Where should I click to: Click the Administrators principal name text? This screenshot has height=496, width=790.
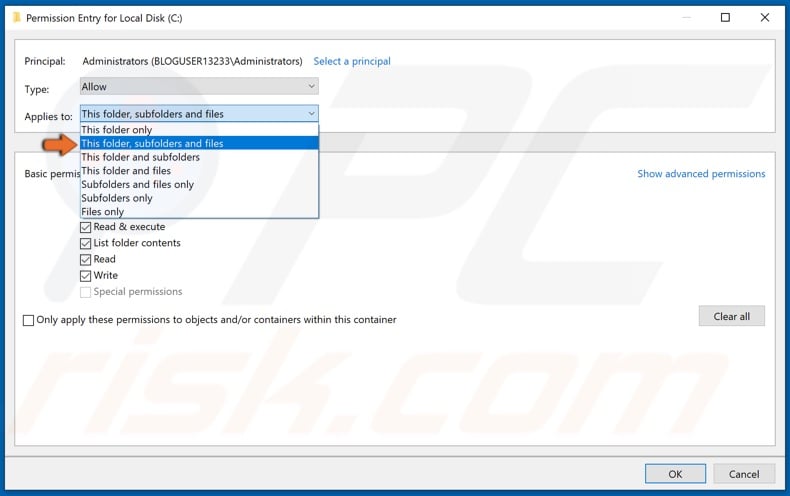tap(192, 61)
